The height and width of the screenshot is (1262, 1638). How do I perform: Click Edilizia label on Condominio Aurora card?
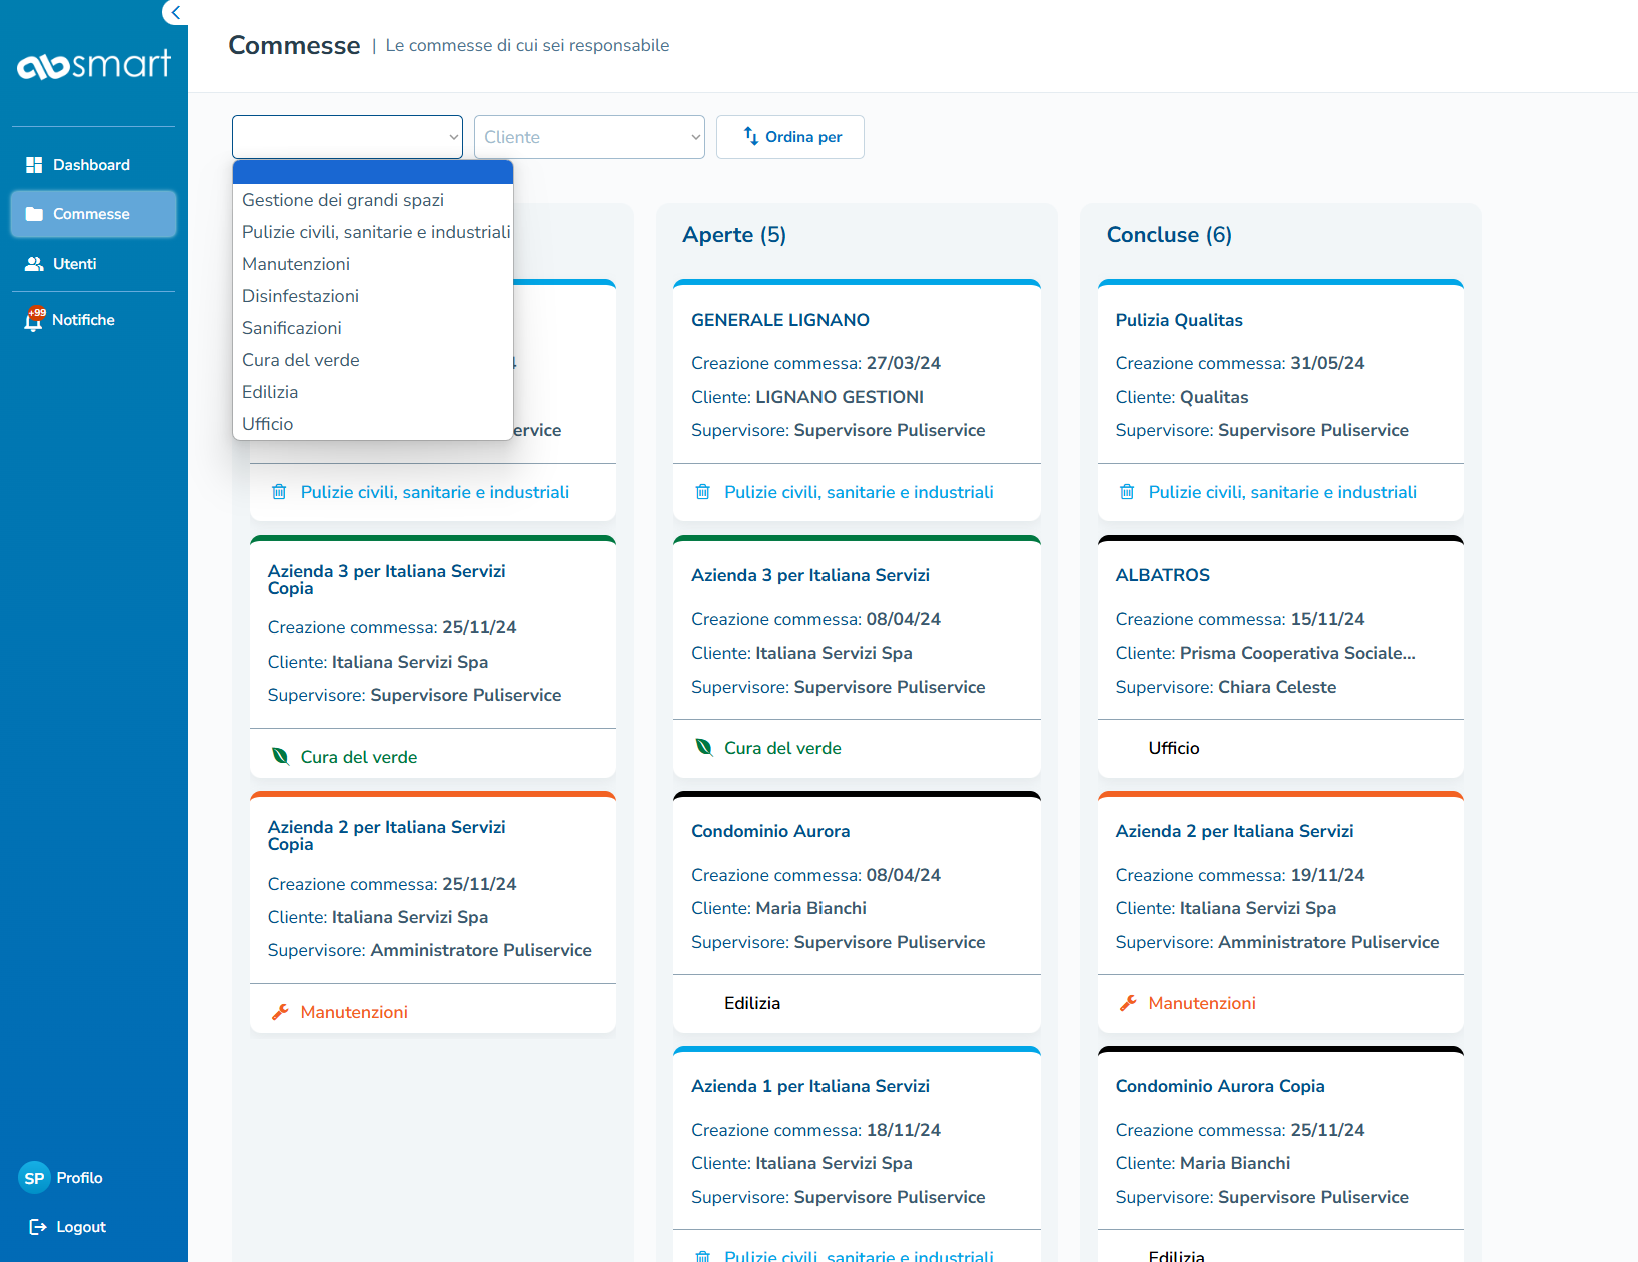tap(752, 1003)
